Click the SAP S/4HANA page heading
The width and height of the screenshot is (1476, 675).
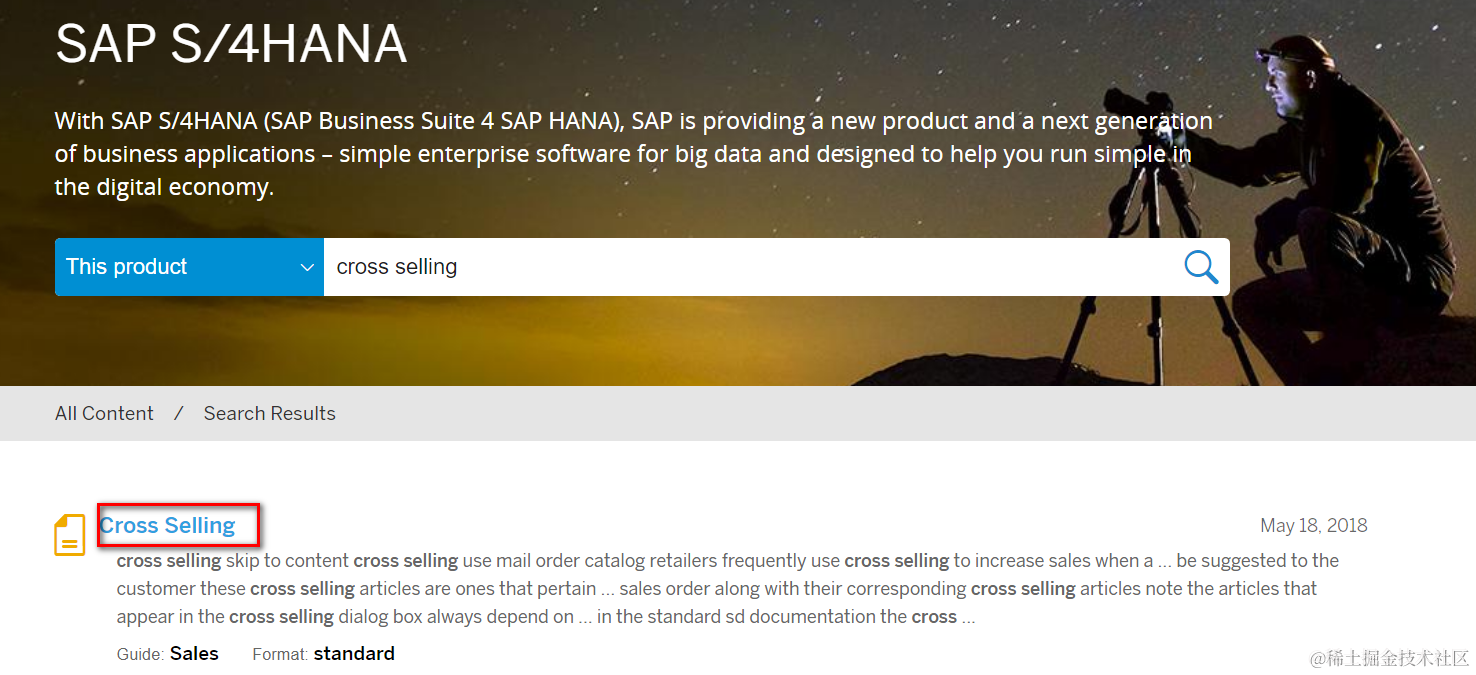coord(231,43)
